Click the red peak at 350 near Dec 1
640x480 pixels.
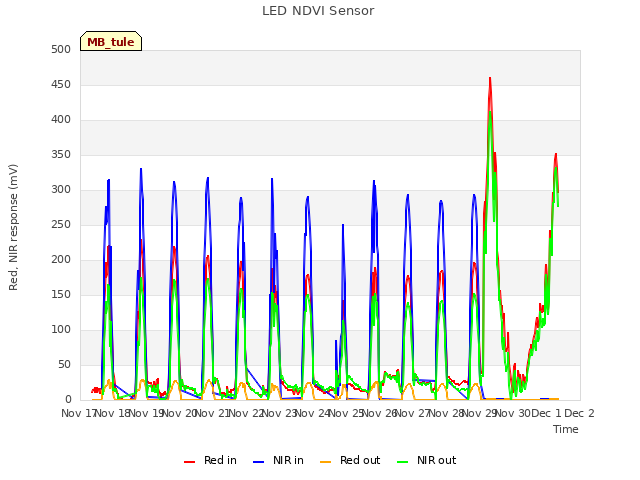(556, 154)
